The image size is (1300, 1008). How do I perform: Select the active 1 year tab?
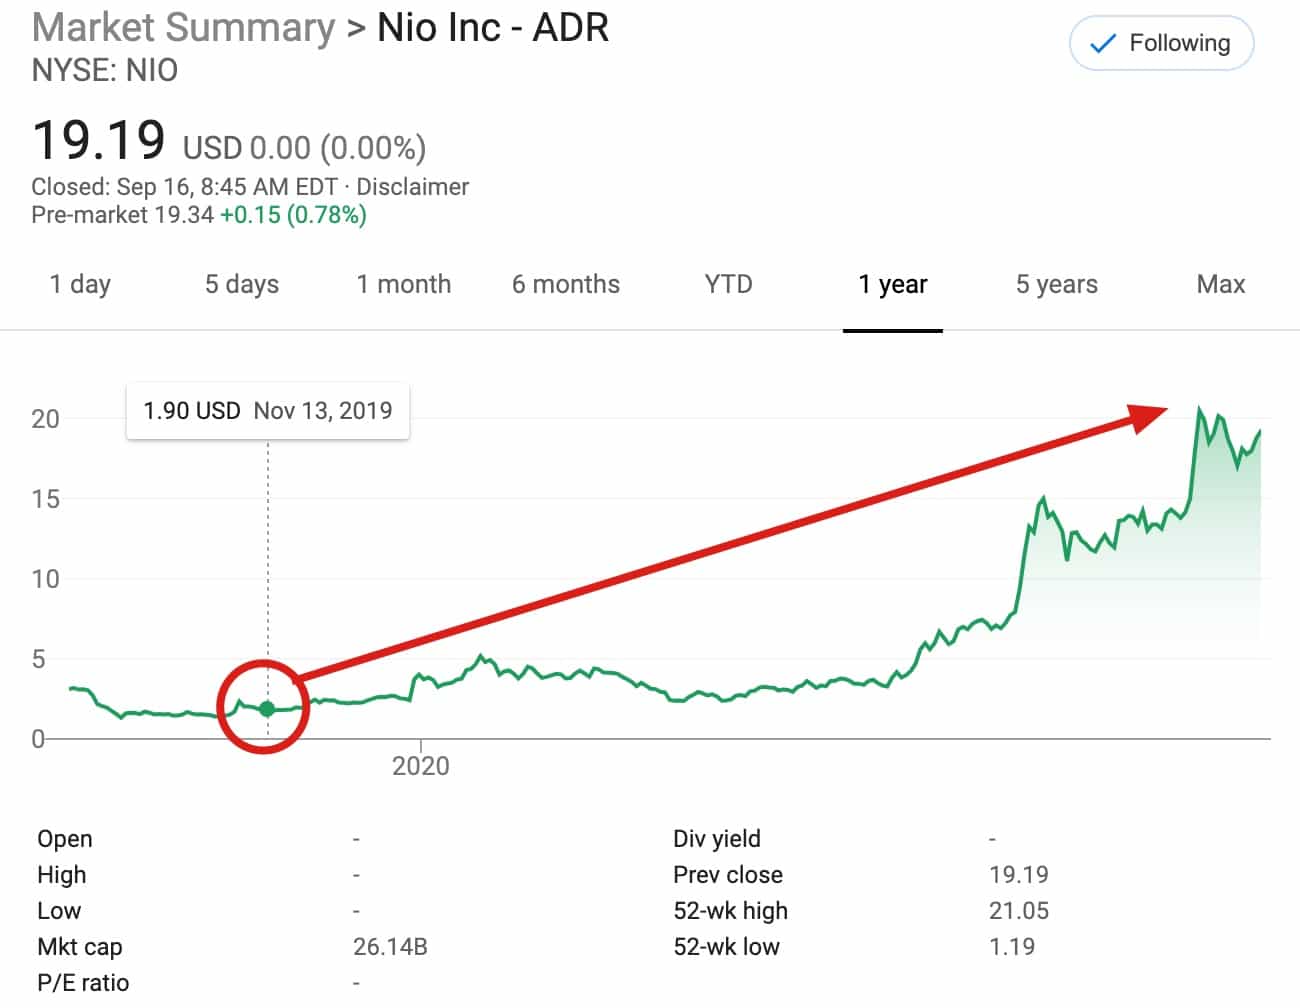(893, 284)
